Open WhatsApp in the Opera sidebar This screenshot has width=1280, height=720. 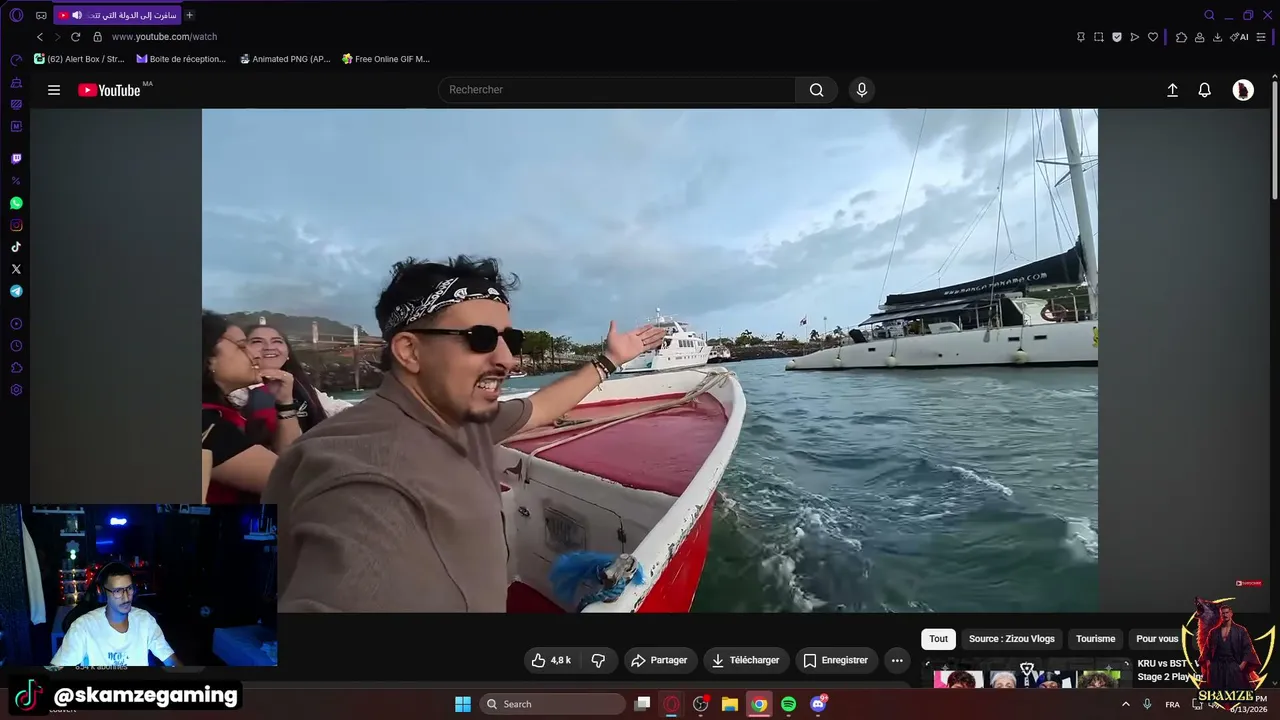coord(16,203)
